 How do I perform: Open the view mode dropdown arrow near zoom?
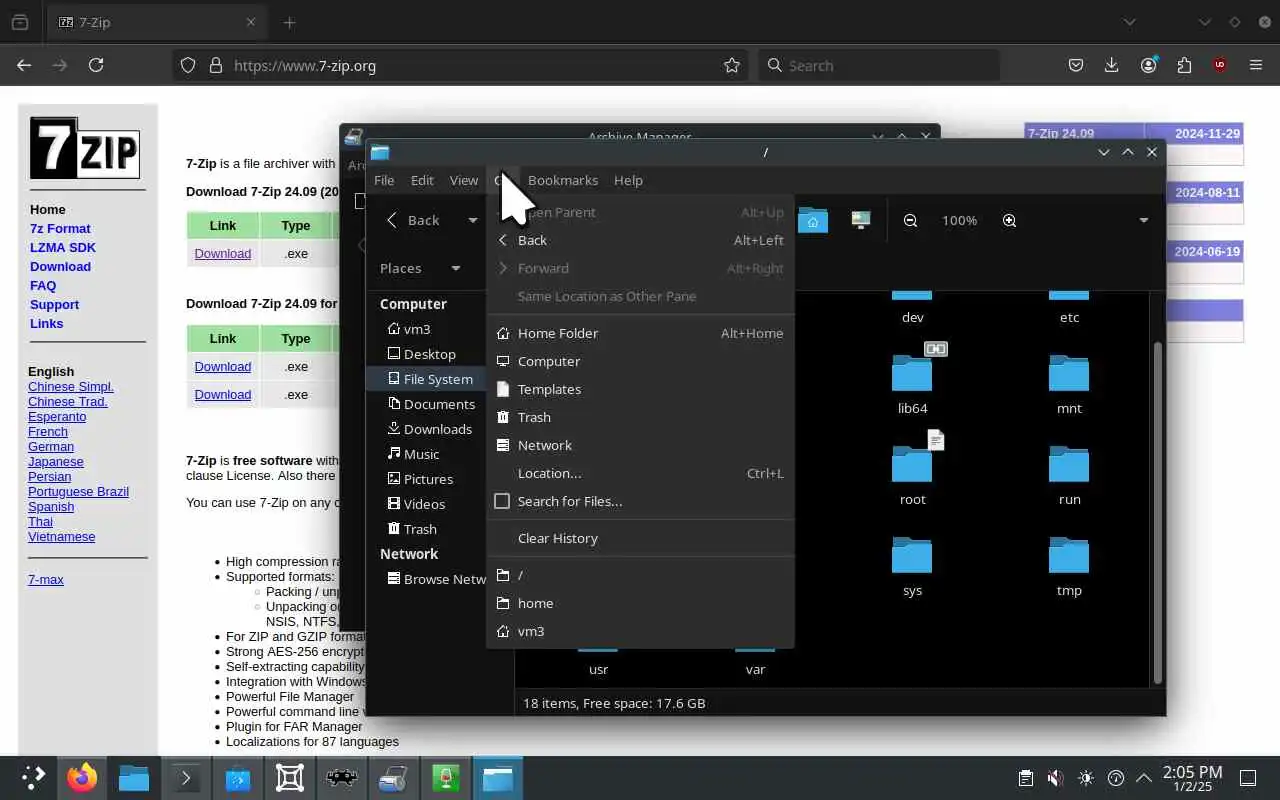click(x=1143, y=220)
